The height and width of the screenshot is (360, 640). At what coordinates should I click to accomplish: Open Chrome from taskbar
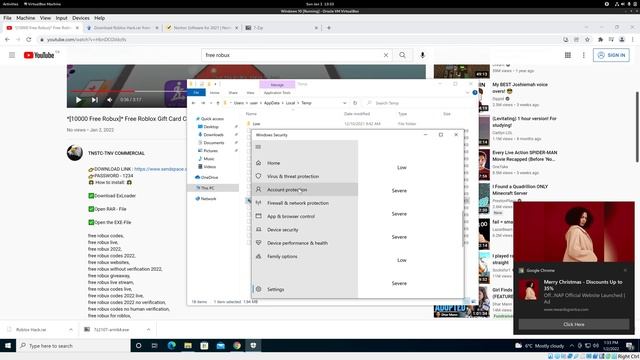[237, 346]
